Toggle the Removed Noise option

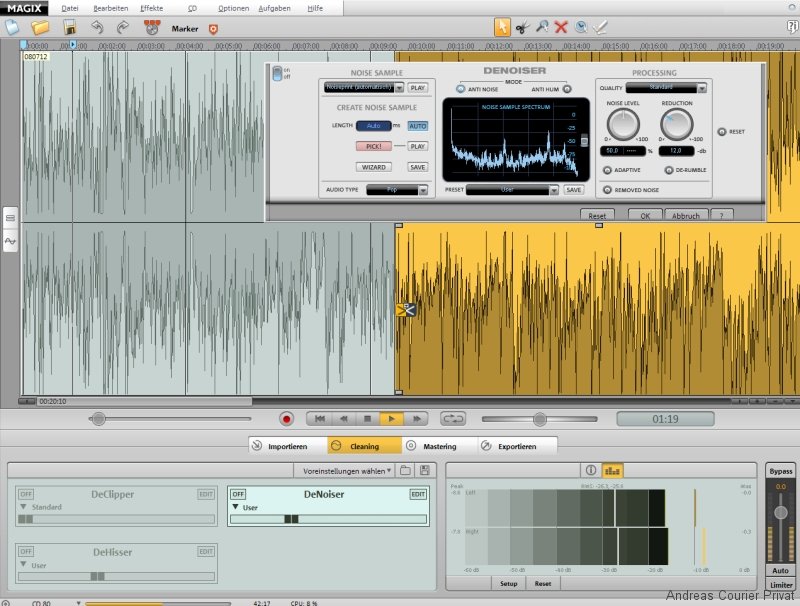[607, 190]
